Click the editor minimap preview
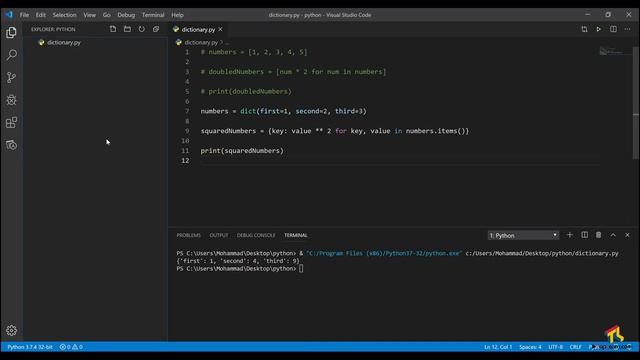The width and height of the screenshot is (640, 360). click(x=616, y=52)
